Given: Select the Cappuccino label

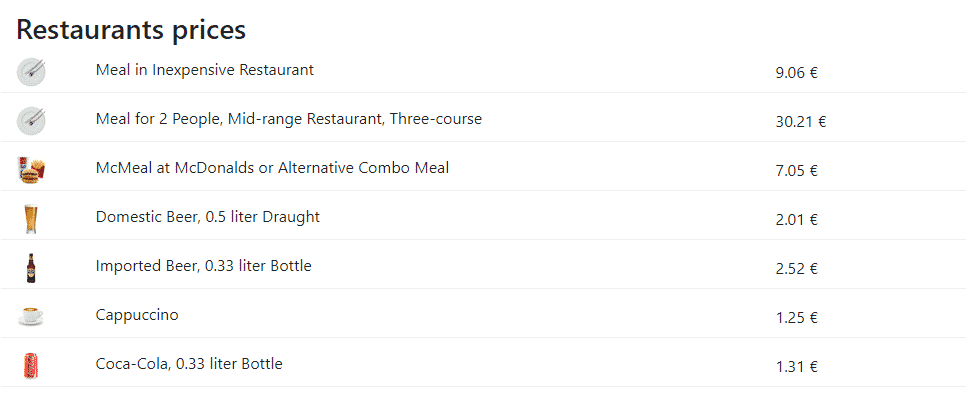Looking at the screenshot, I should (137, 315).
